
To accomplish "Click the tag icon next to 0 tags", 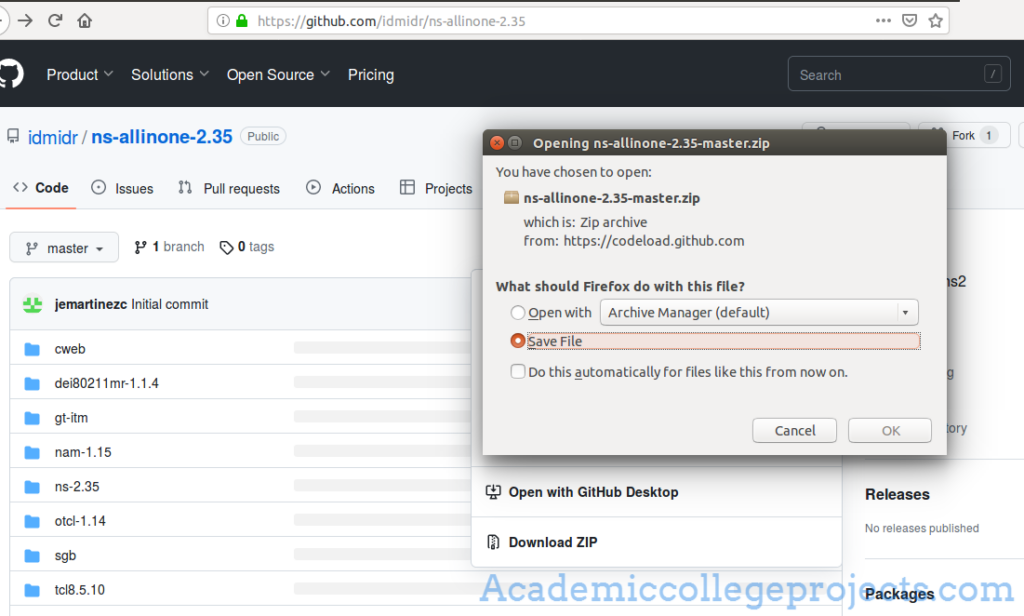I will [x=226, y=248].
